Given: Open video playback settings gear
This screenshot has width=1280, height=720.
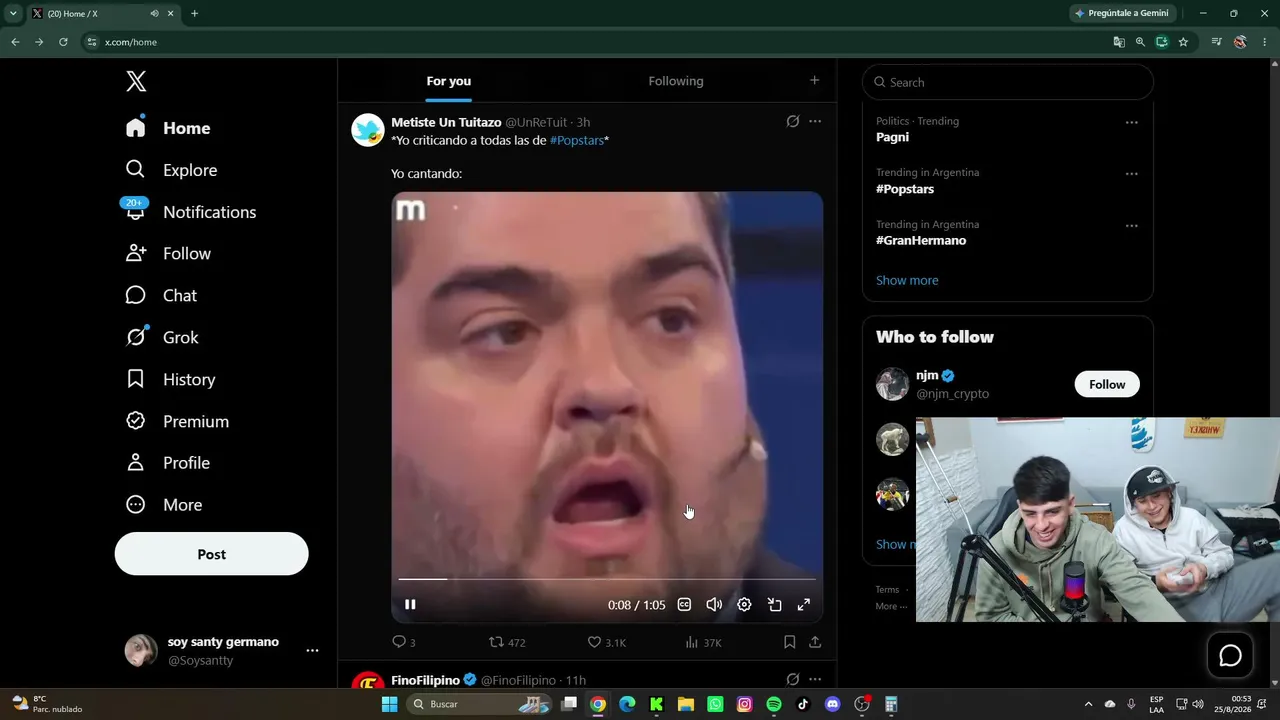Looking at the screenshot, I should point(744,604).
